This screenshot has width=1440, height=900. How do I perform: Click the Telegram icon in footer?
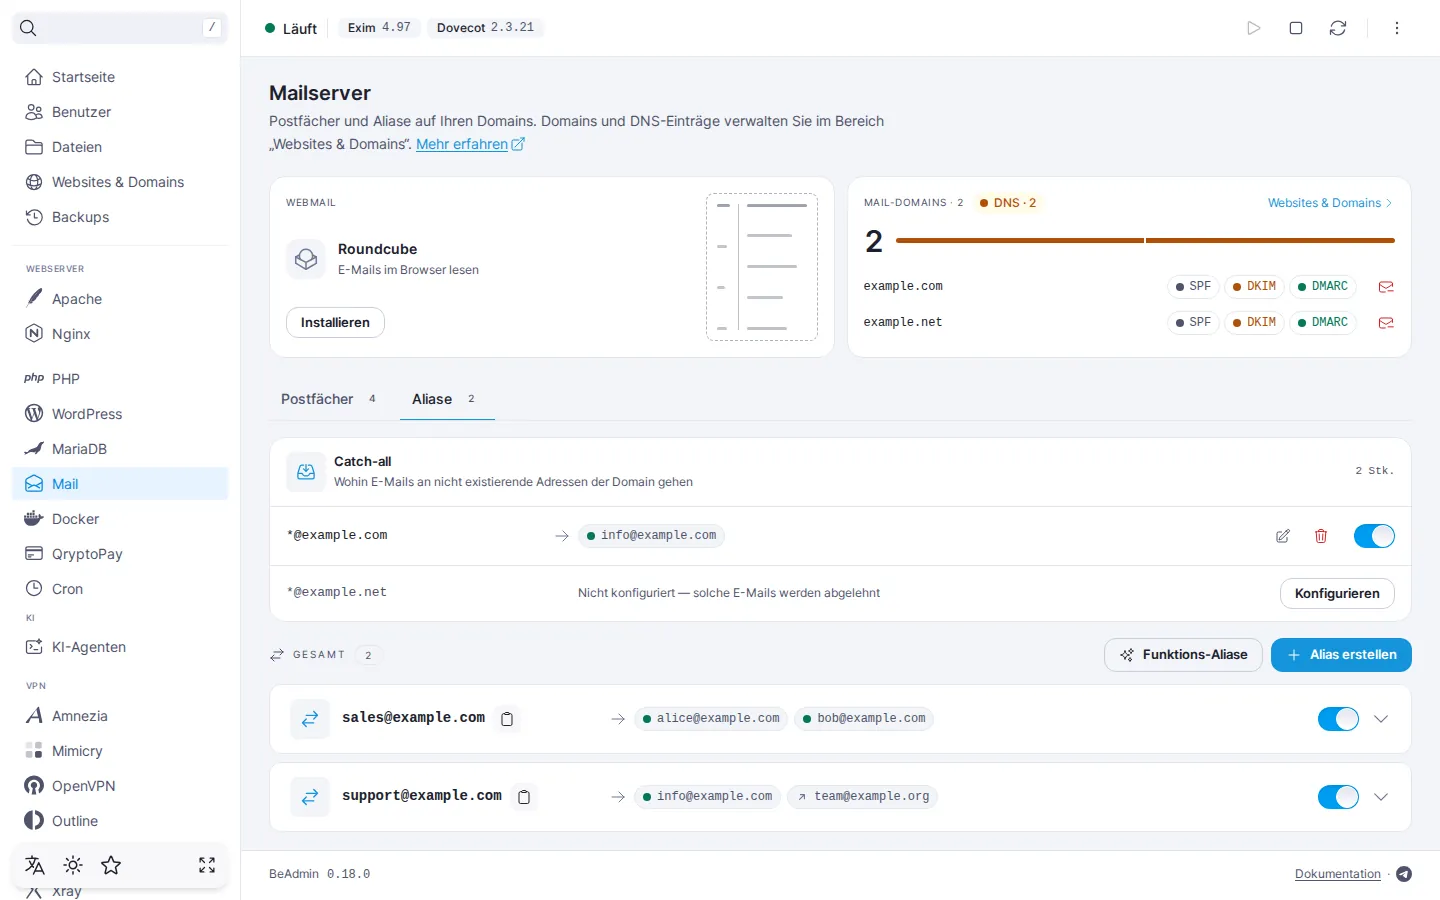pos(1404,874)
